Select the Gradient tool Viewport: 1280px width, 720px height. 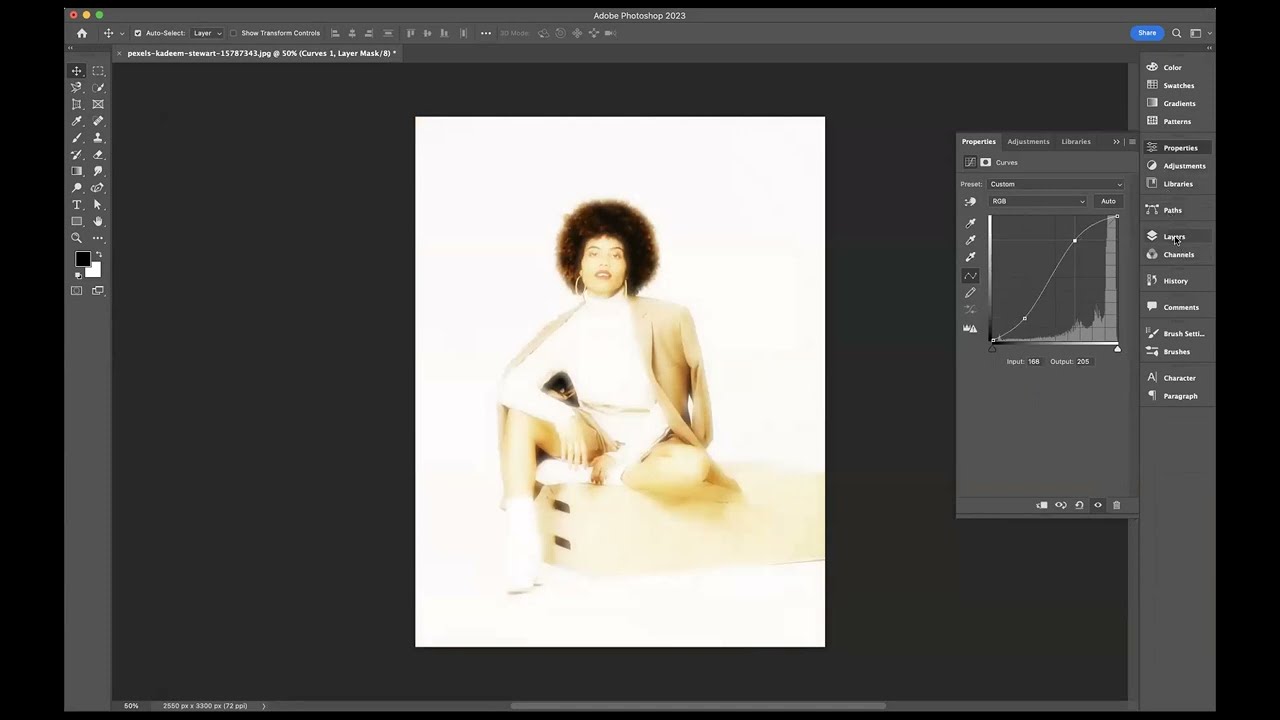coord(76,171)
